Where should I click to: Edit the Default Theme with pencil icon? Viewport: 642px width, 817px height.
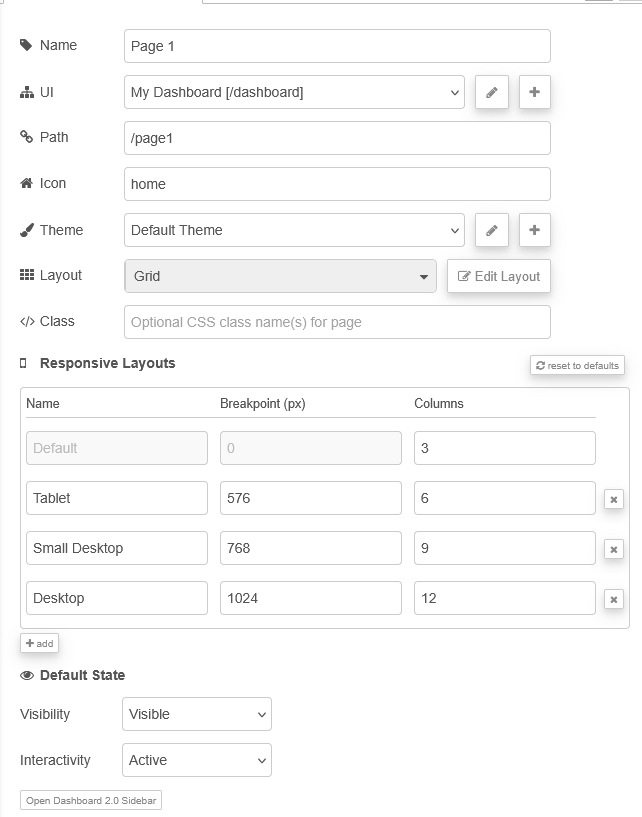coord(491,230)
